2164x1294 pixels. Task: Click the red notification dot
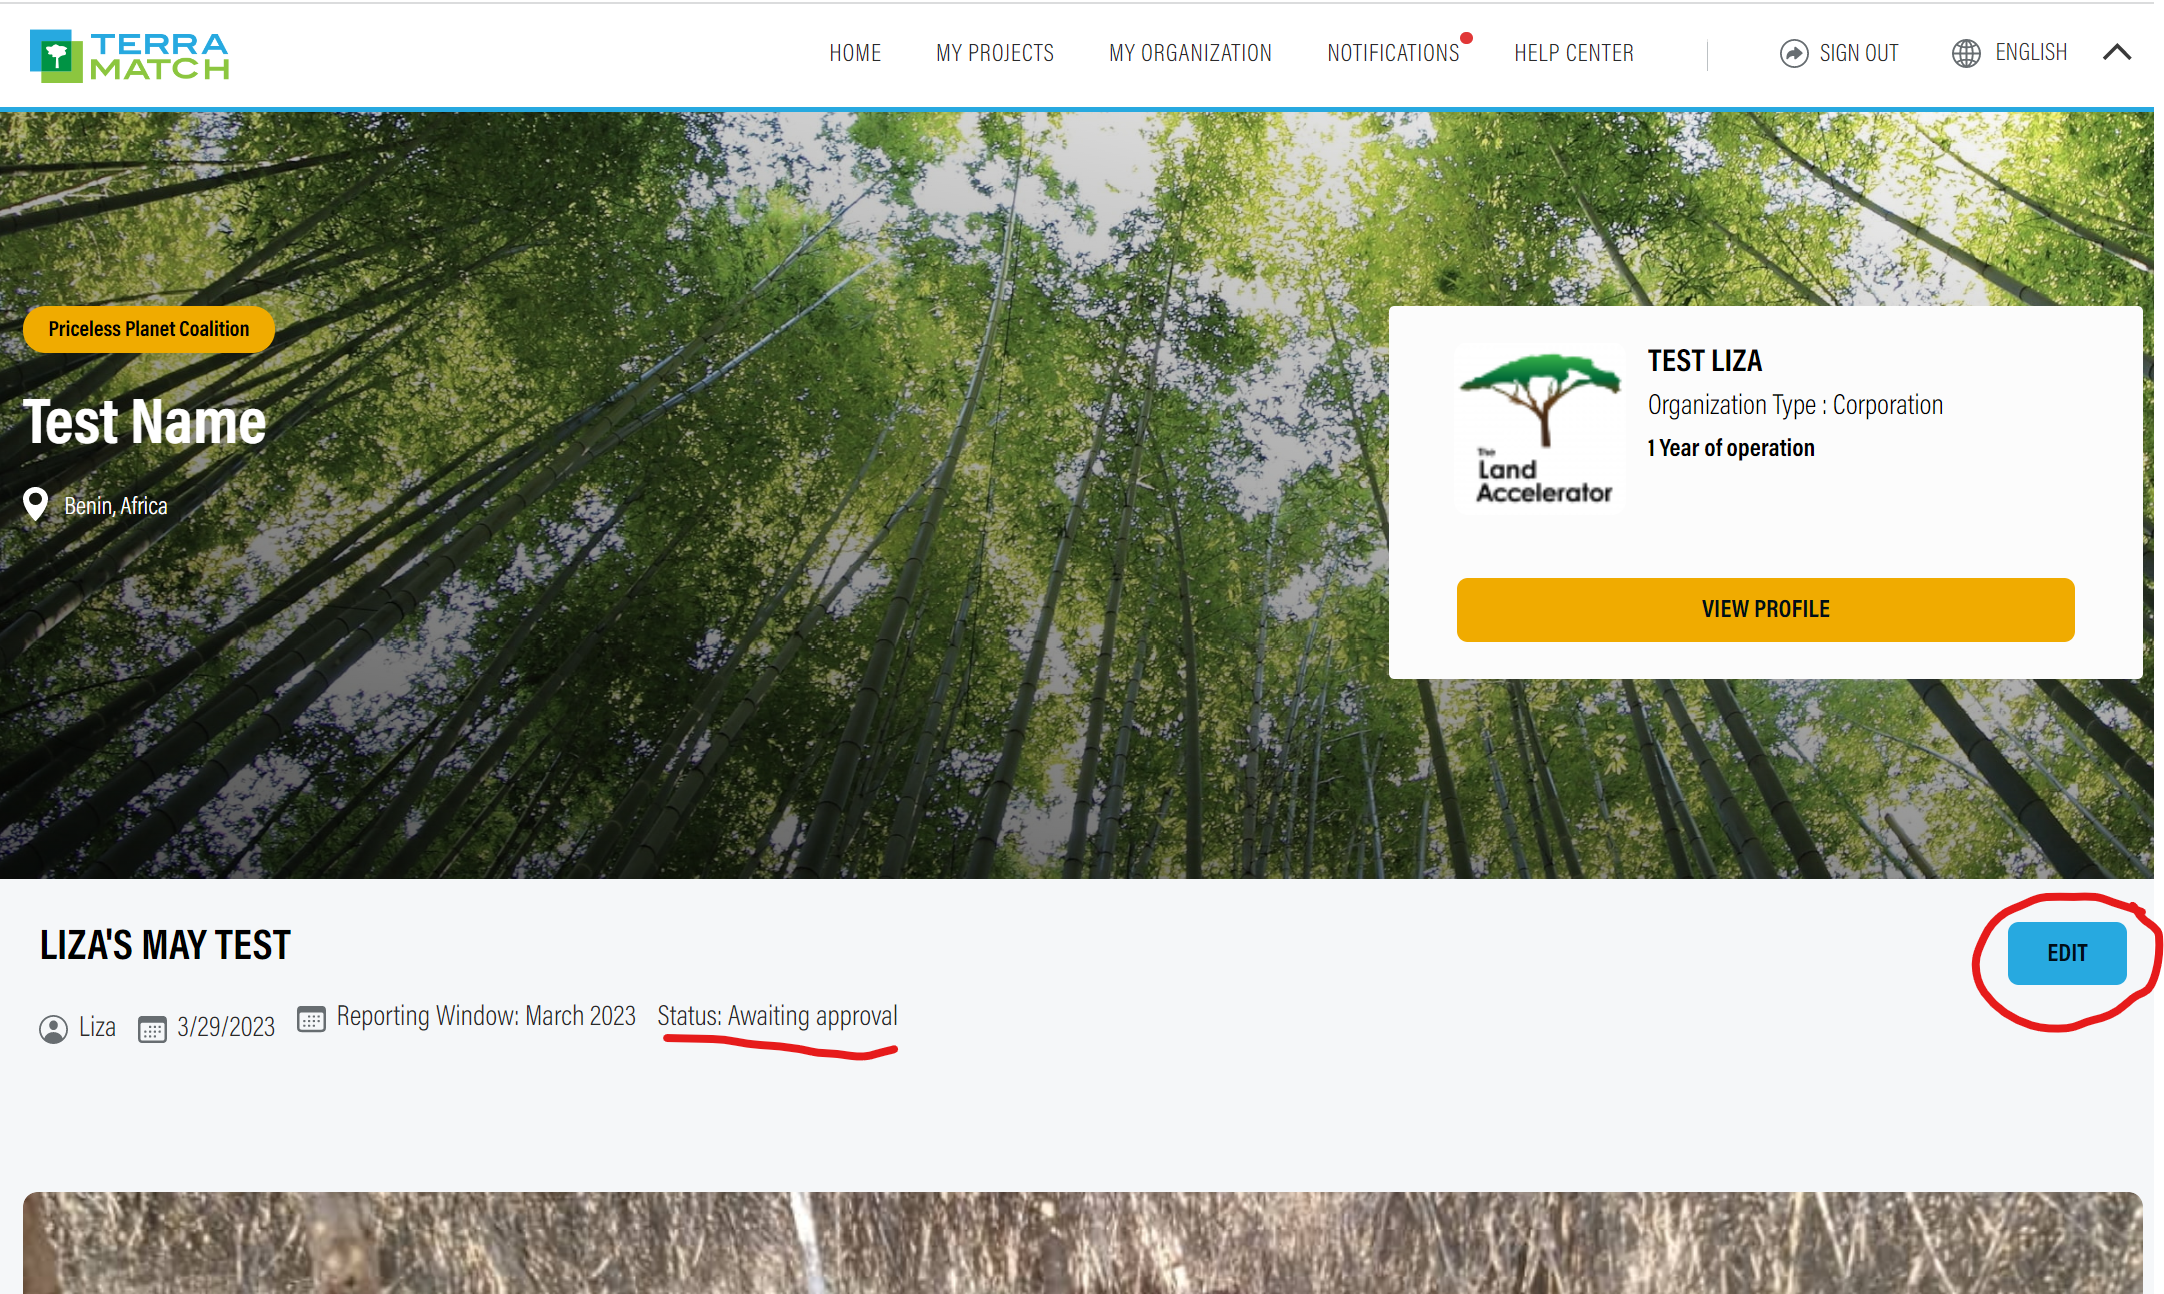1467,38
